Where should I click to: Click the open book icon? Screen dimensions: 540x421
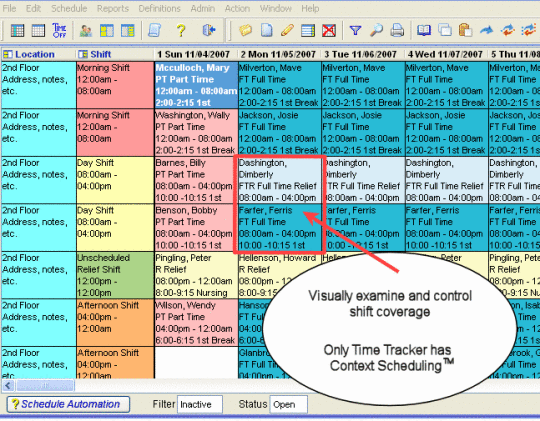(424, 30)
